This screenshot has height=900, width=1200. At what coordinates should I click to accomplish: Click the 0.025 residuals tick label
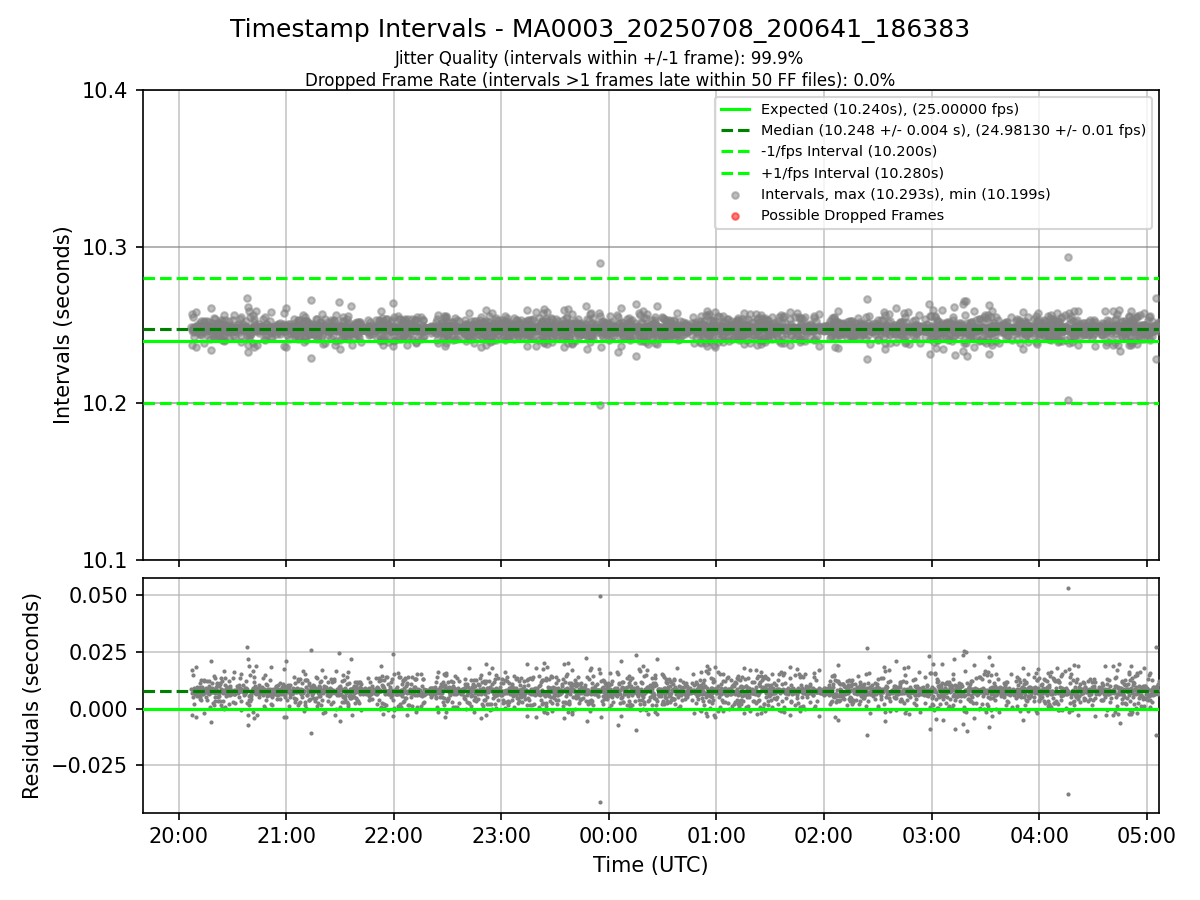pos(100,652)
